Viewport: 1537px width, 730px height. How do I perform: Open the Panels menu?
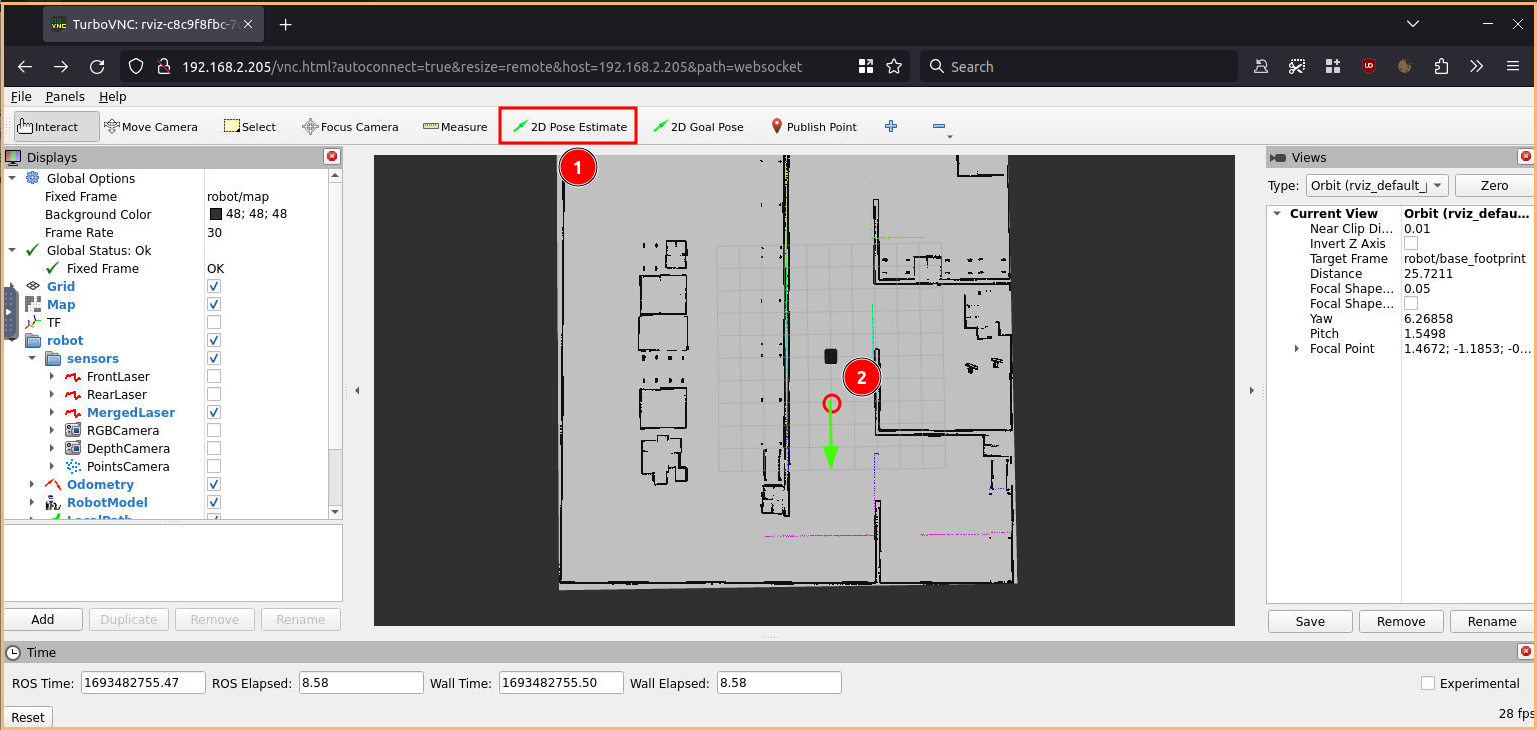click(x=65, y=96)
